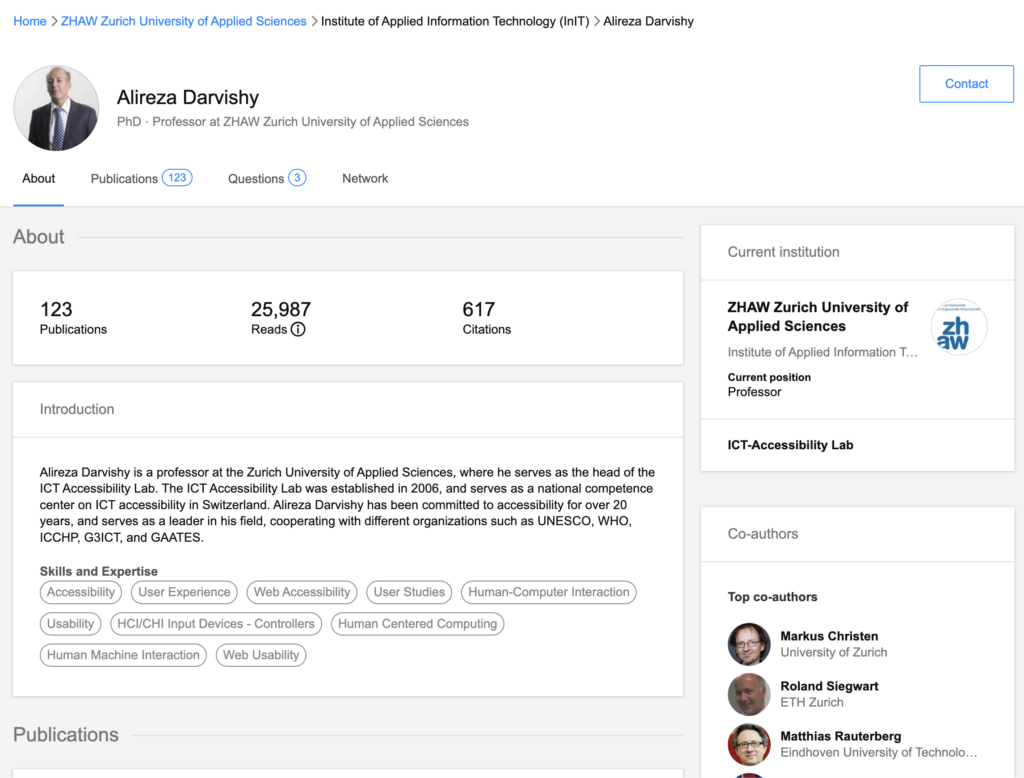
Task: Choose the Human-Computer Interaction tag
Action: point(549,592)
